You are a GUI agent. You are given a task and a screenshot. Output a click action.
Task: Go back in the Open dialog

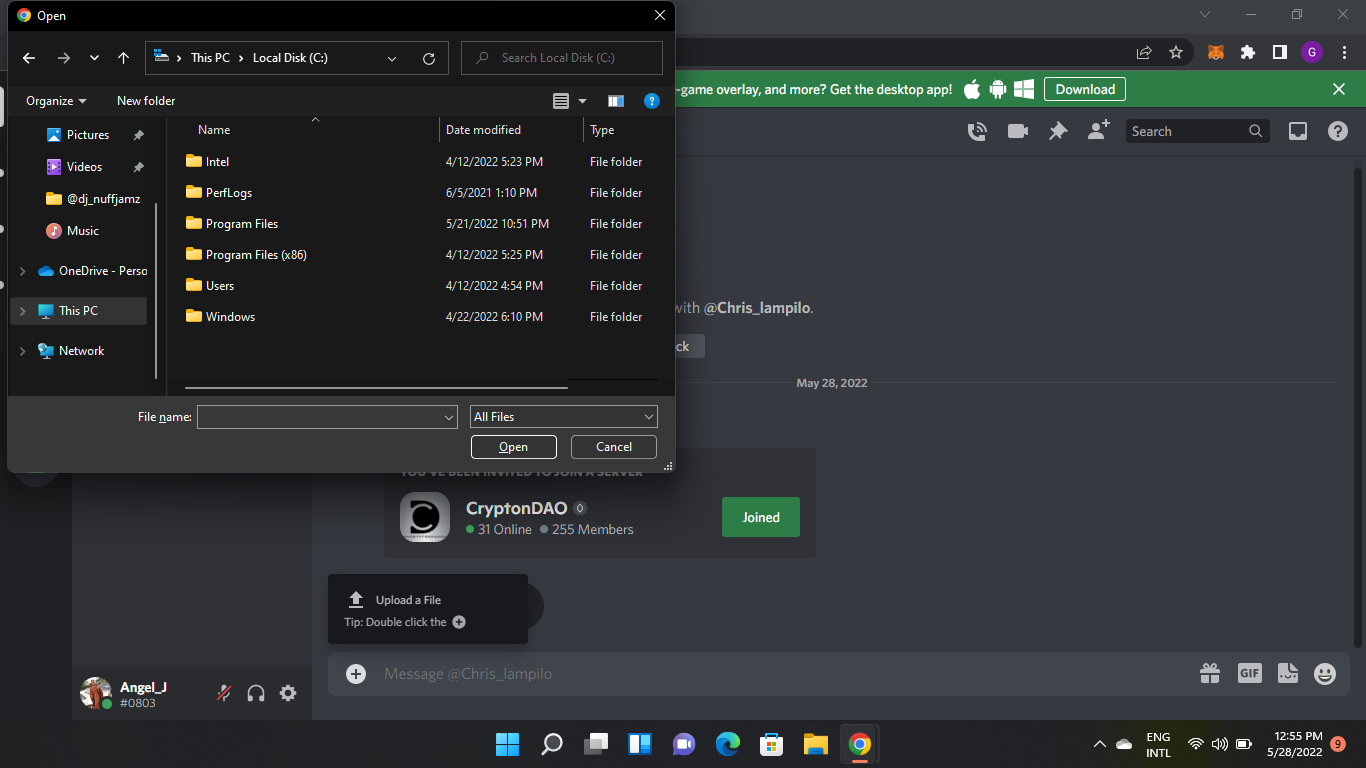click(29, 58)
